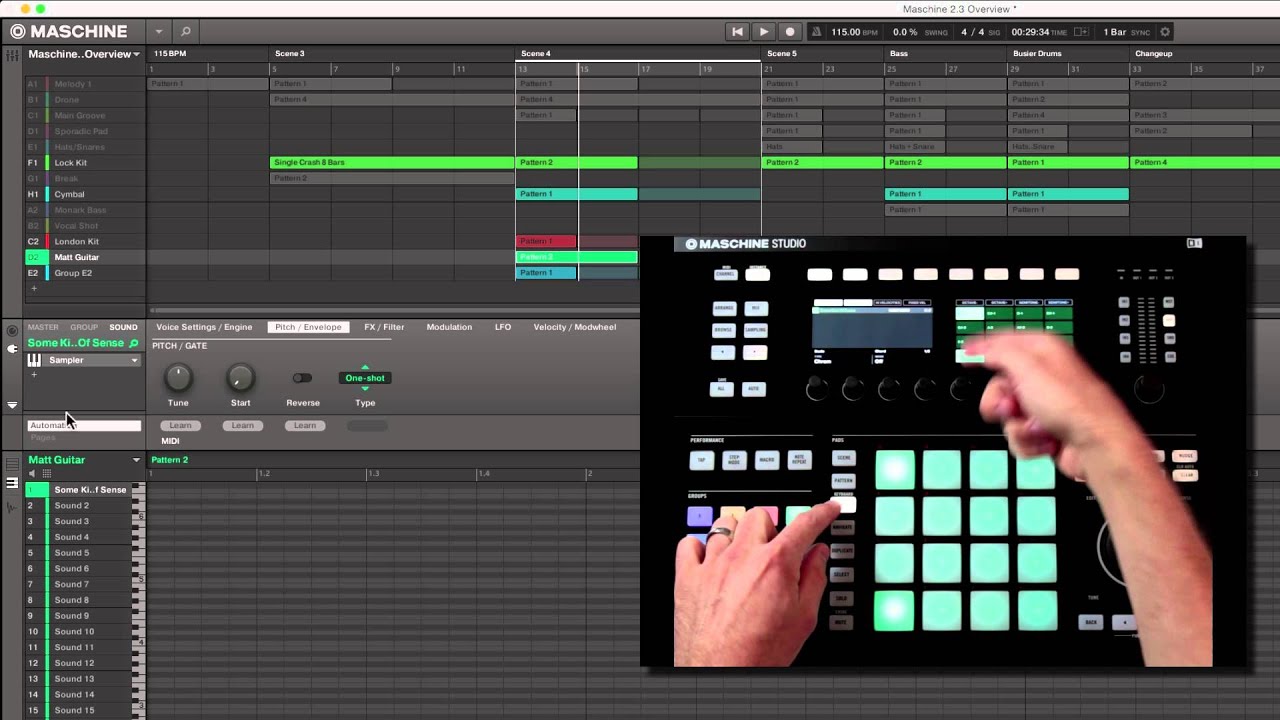This screenshot has height=720, width=1280.
Task: Step Type up with the arrow above One-shot
Action: point(365,367)
